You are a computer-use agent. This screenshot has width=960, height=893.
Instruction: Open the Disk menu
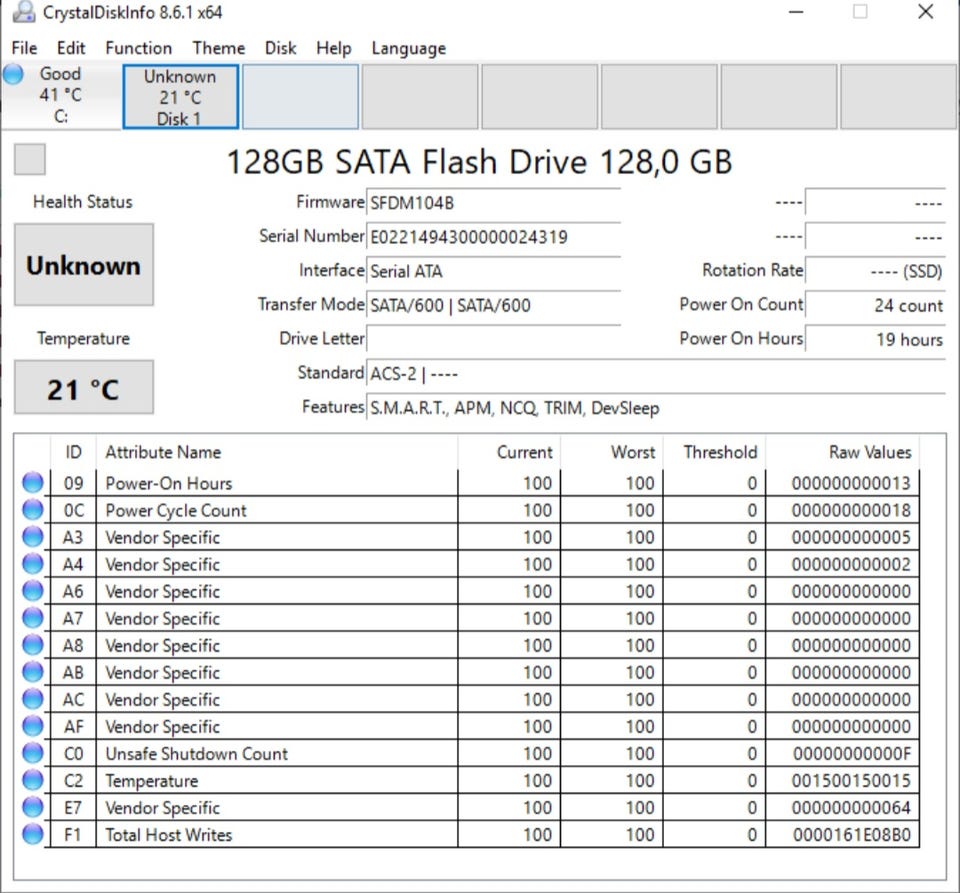coord(280,48)
